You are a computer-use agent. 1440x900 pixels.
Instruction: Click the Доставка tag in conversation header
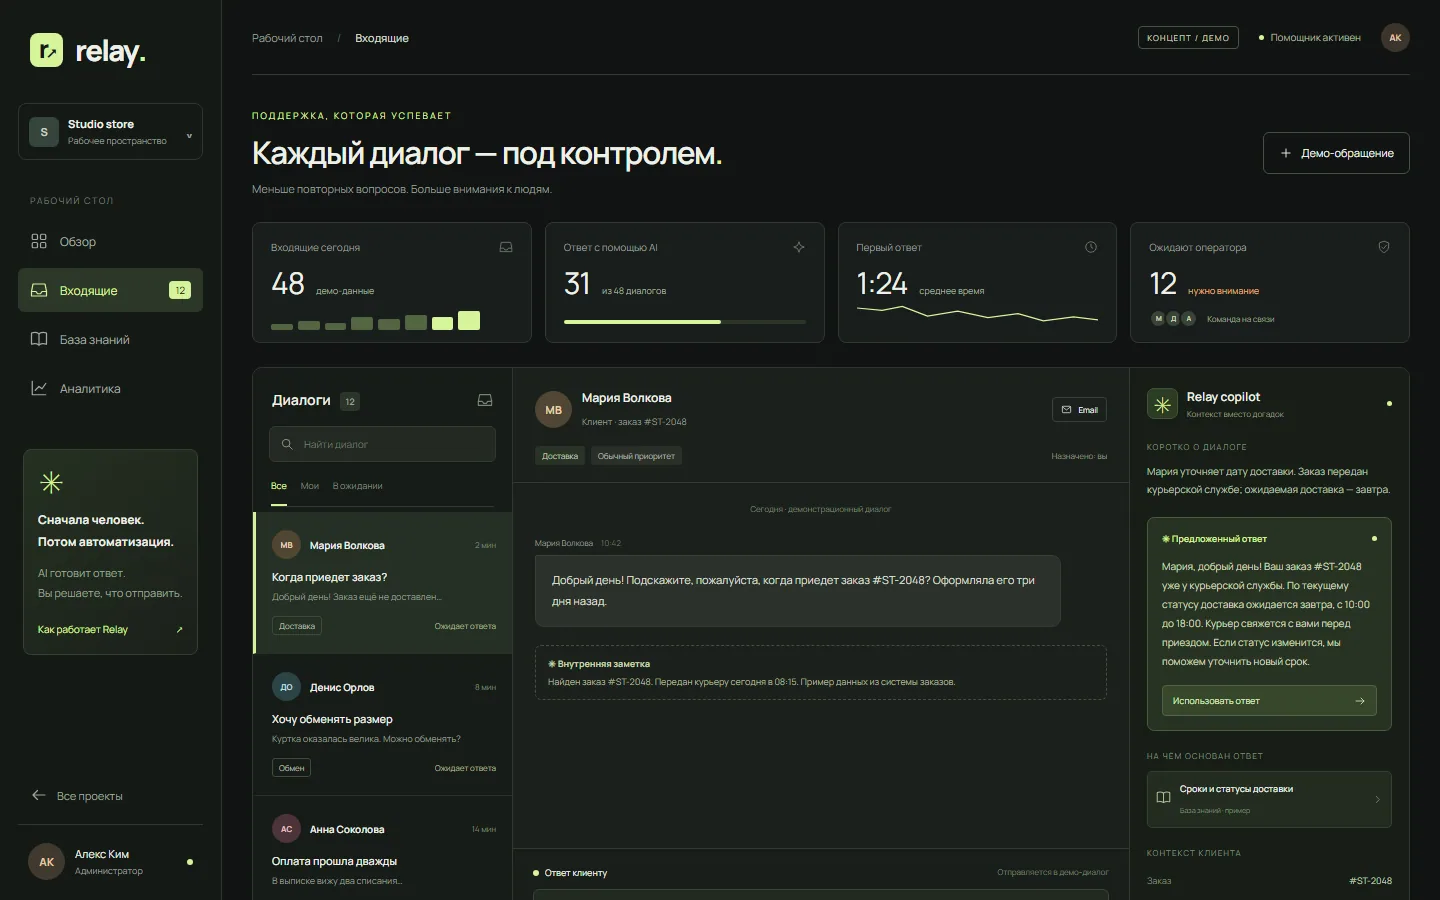pos(560,456)
